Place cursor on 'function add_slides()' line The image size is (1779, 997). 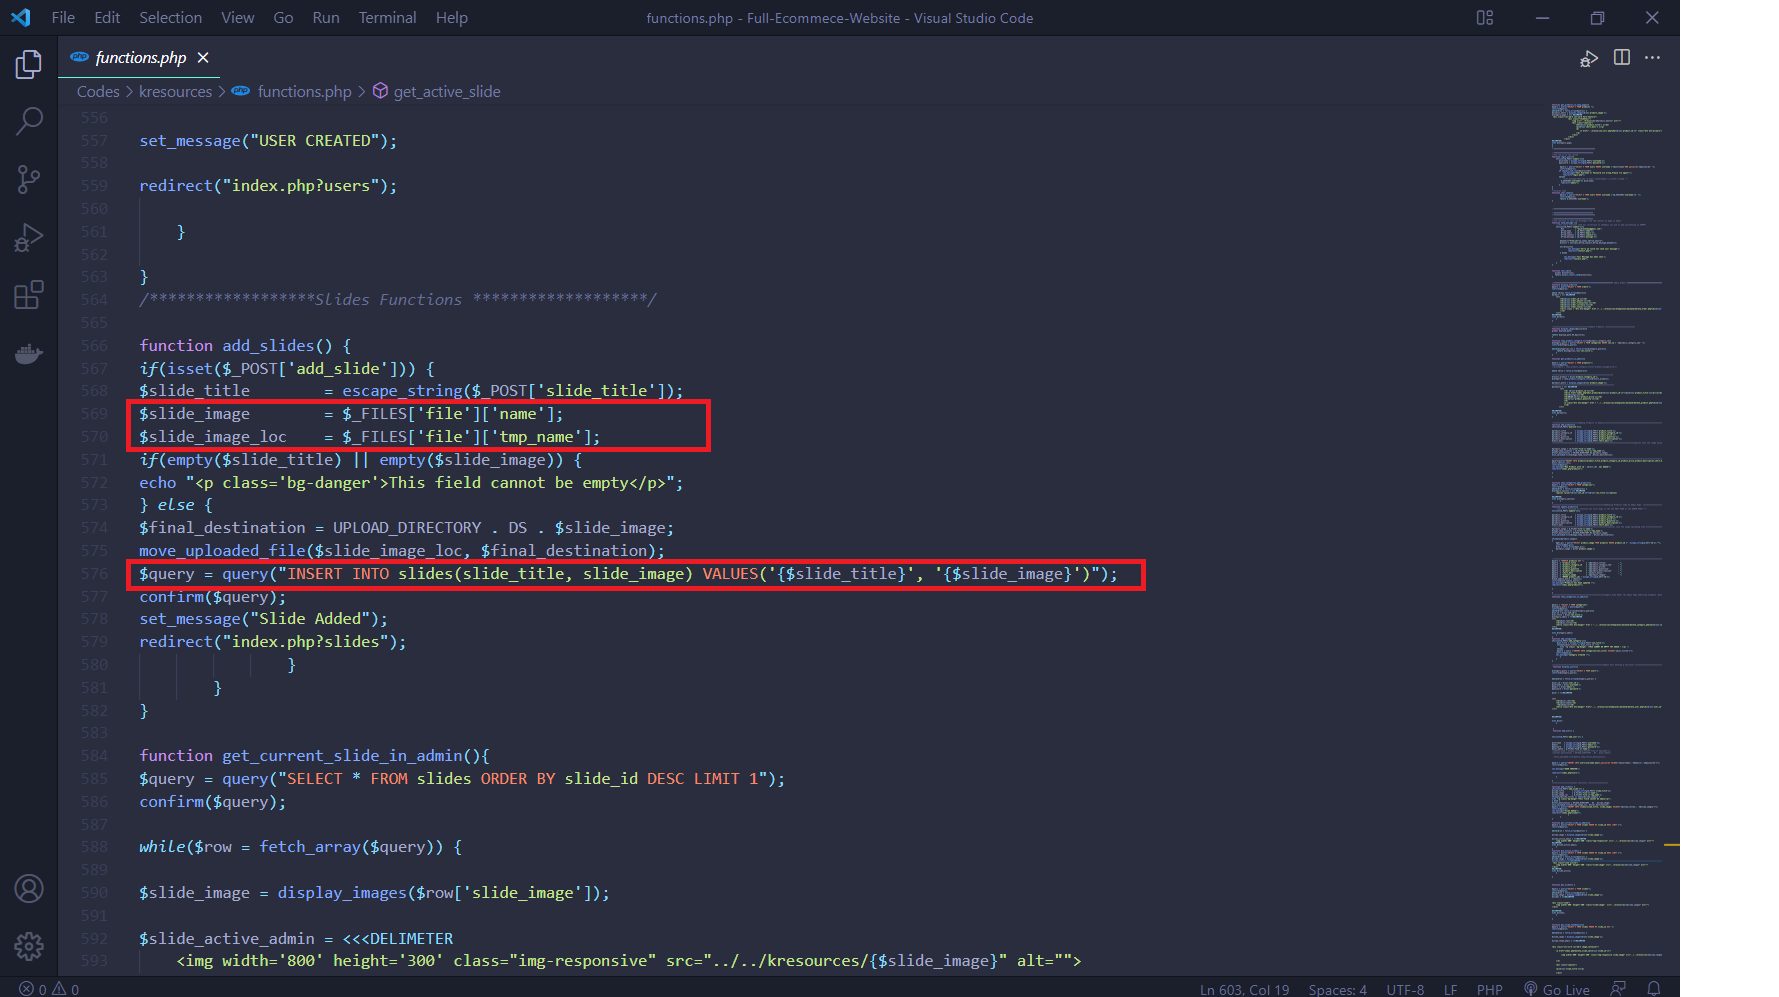click(245, 346)
